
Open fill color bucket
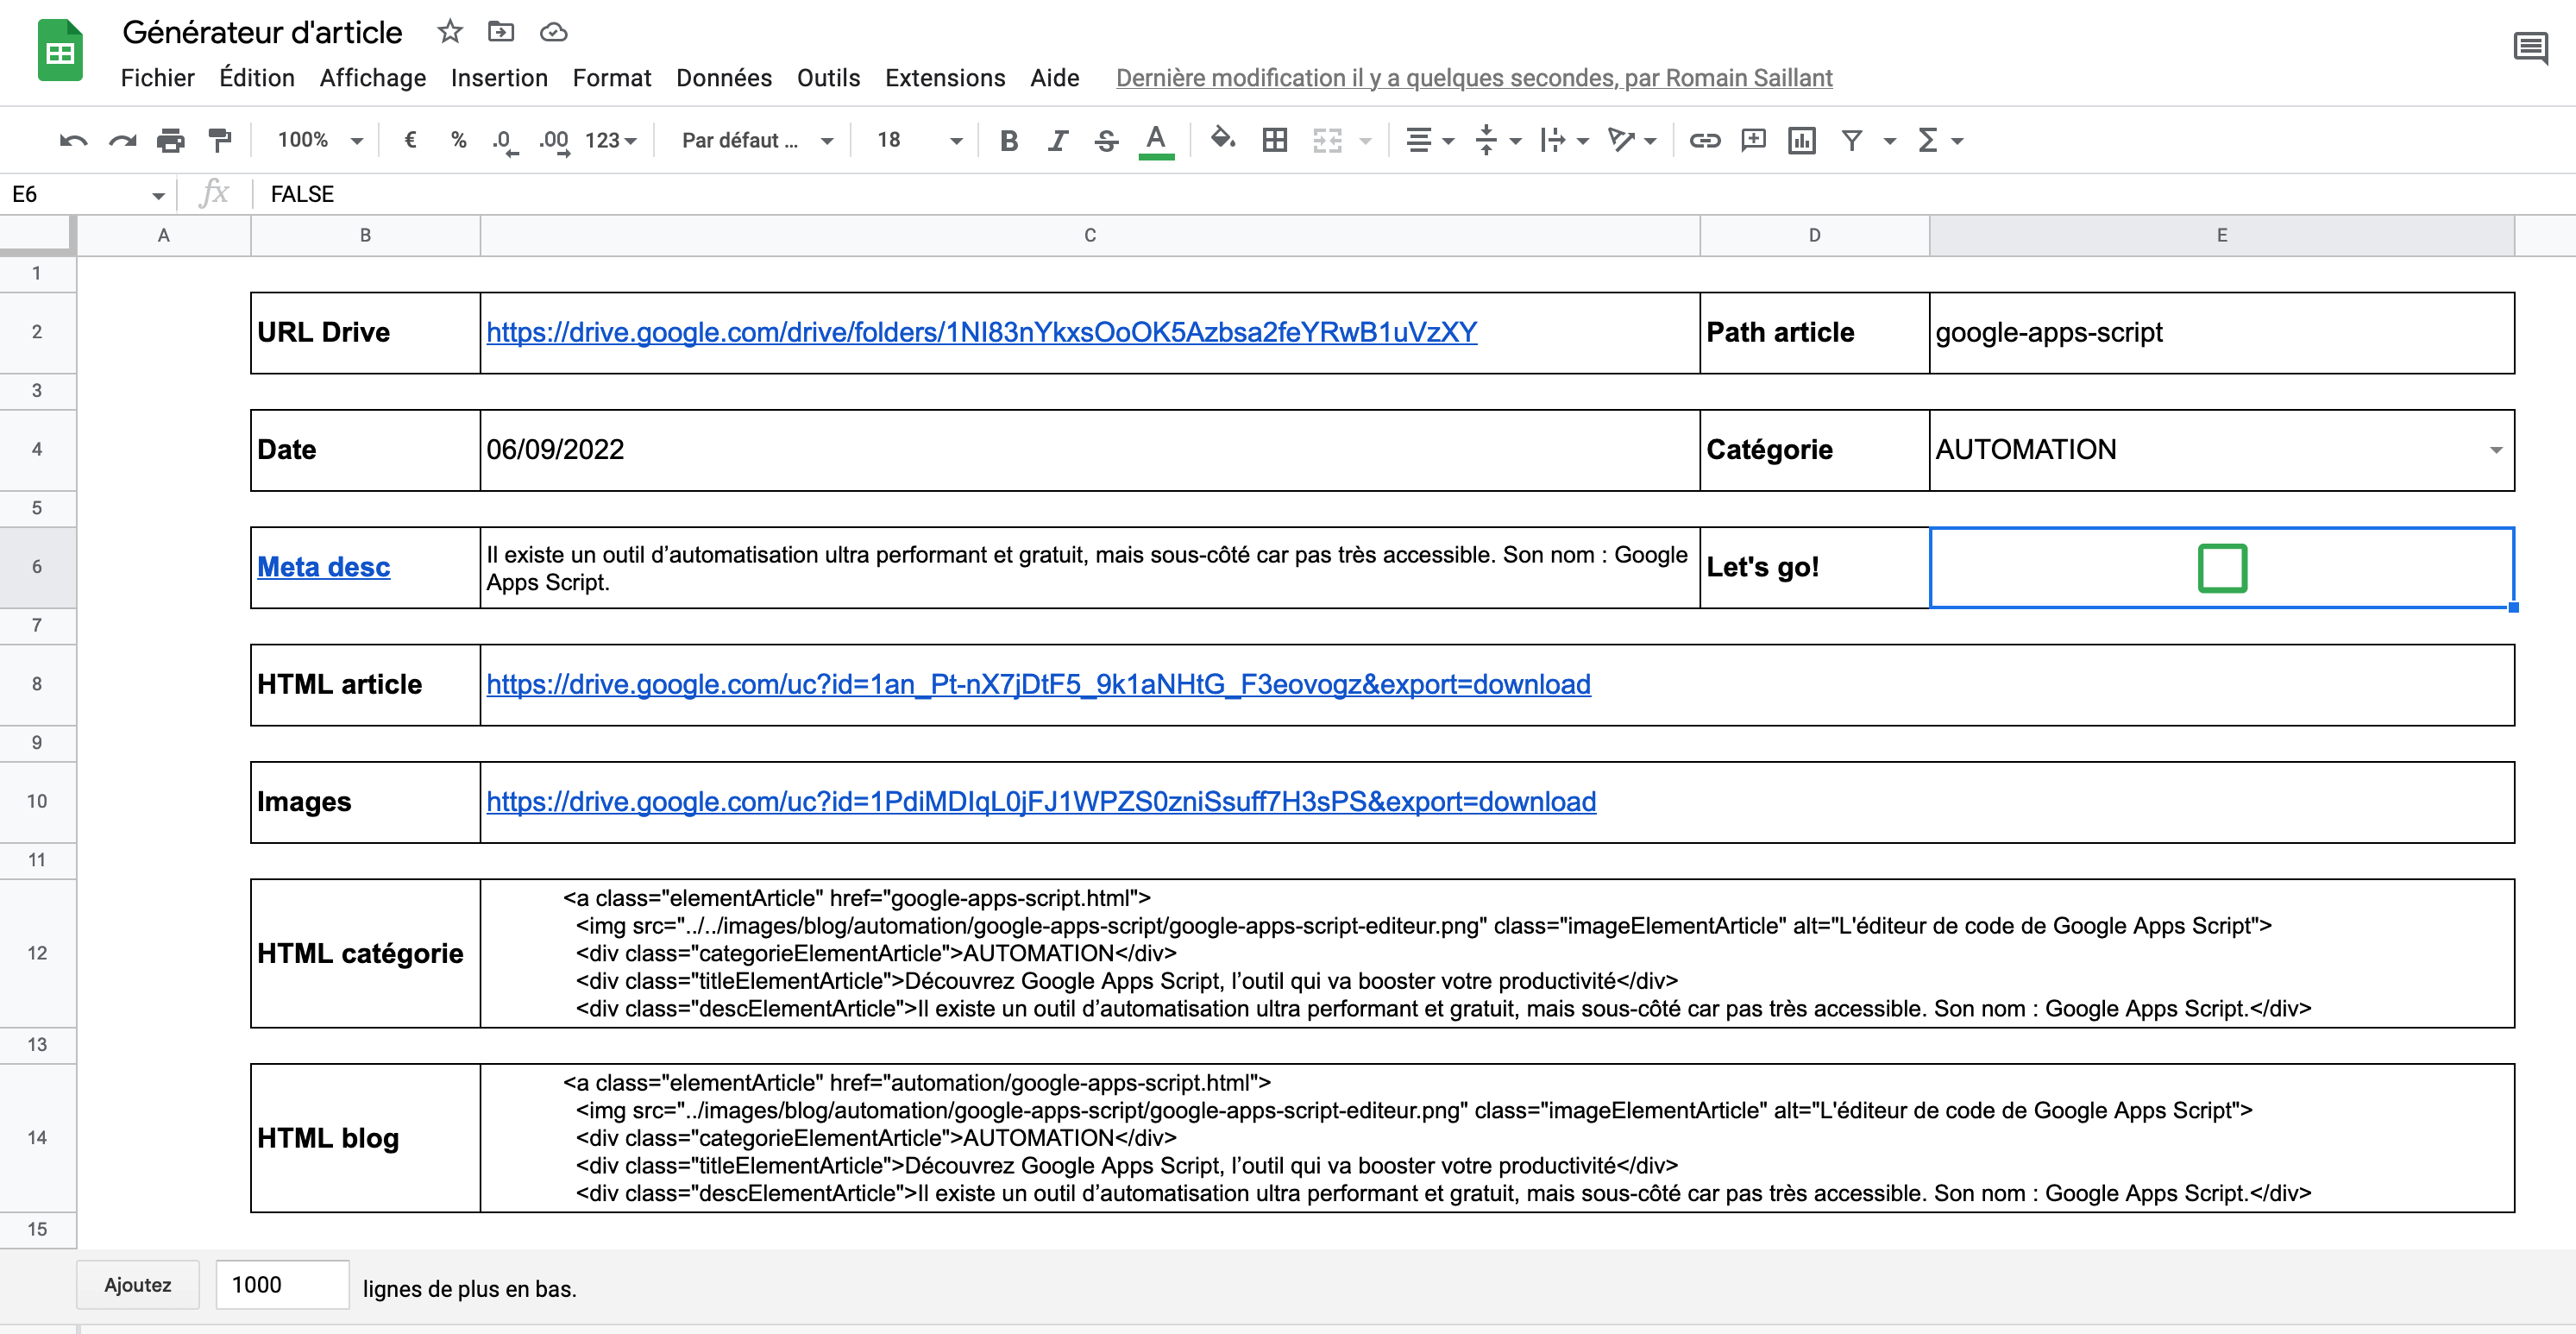tap(1222, 139)
